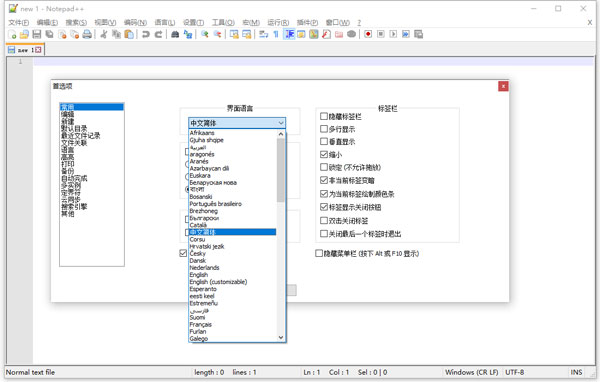Click the Playback macro icon

coord(393,34)
